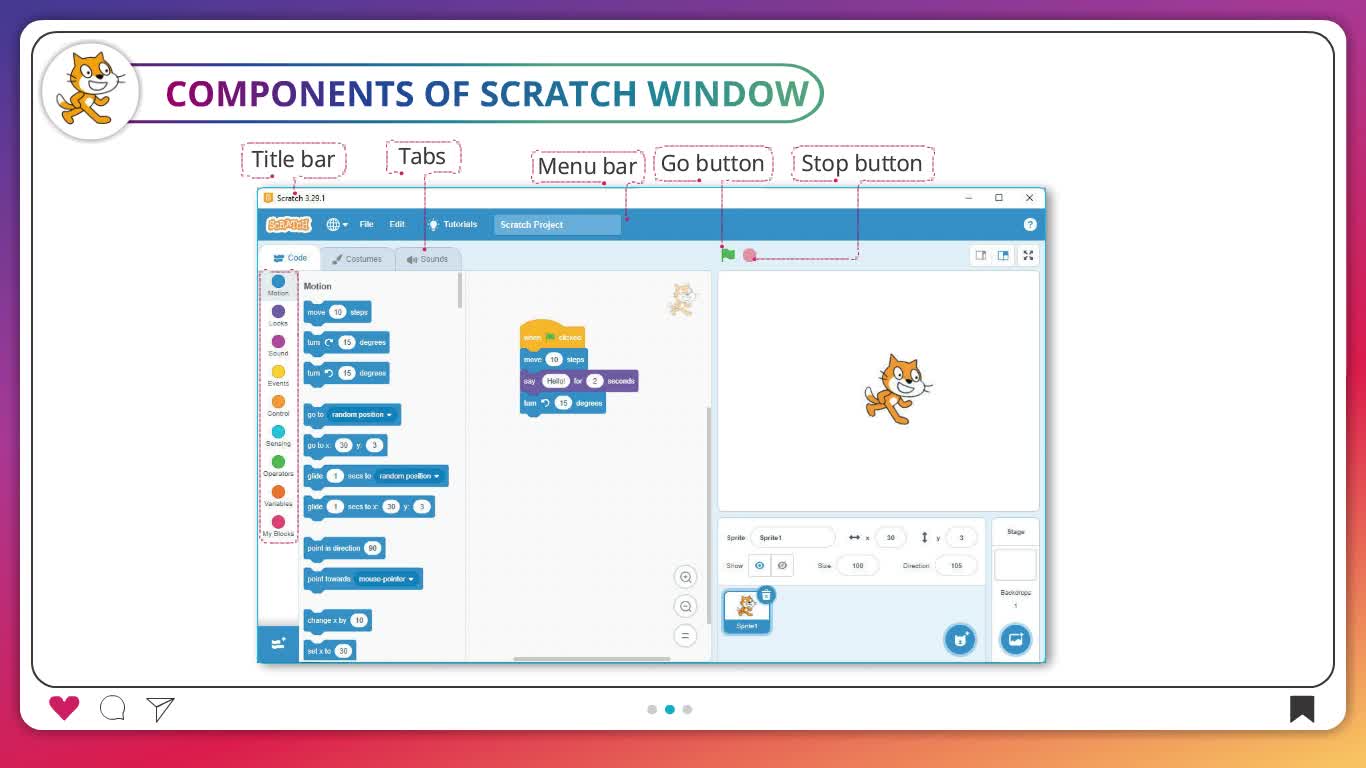Open the go to random position dropdown
The image size is (1366, 768).
(362, 414)
